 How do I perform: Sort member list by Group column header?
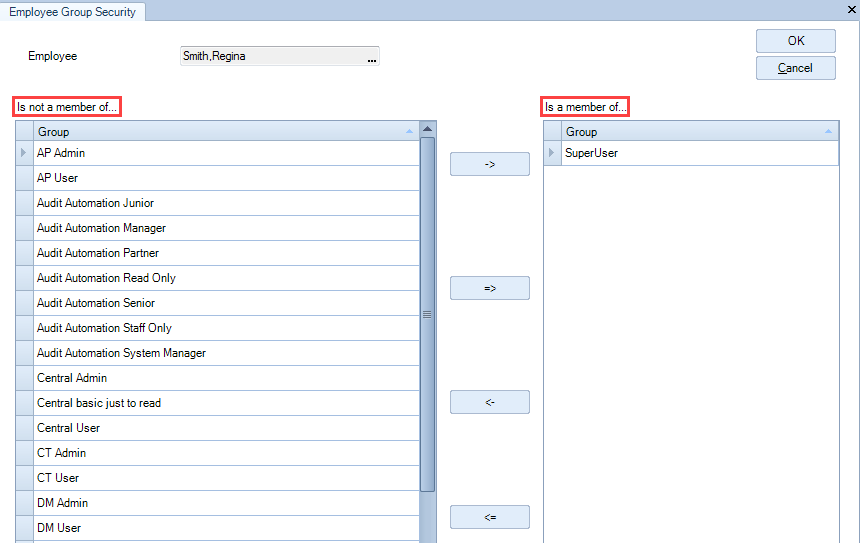[x=700, y=132]
